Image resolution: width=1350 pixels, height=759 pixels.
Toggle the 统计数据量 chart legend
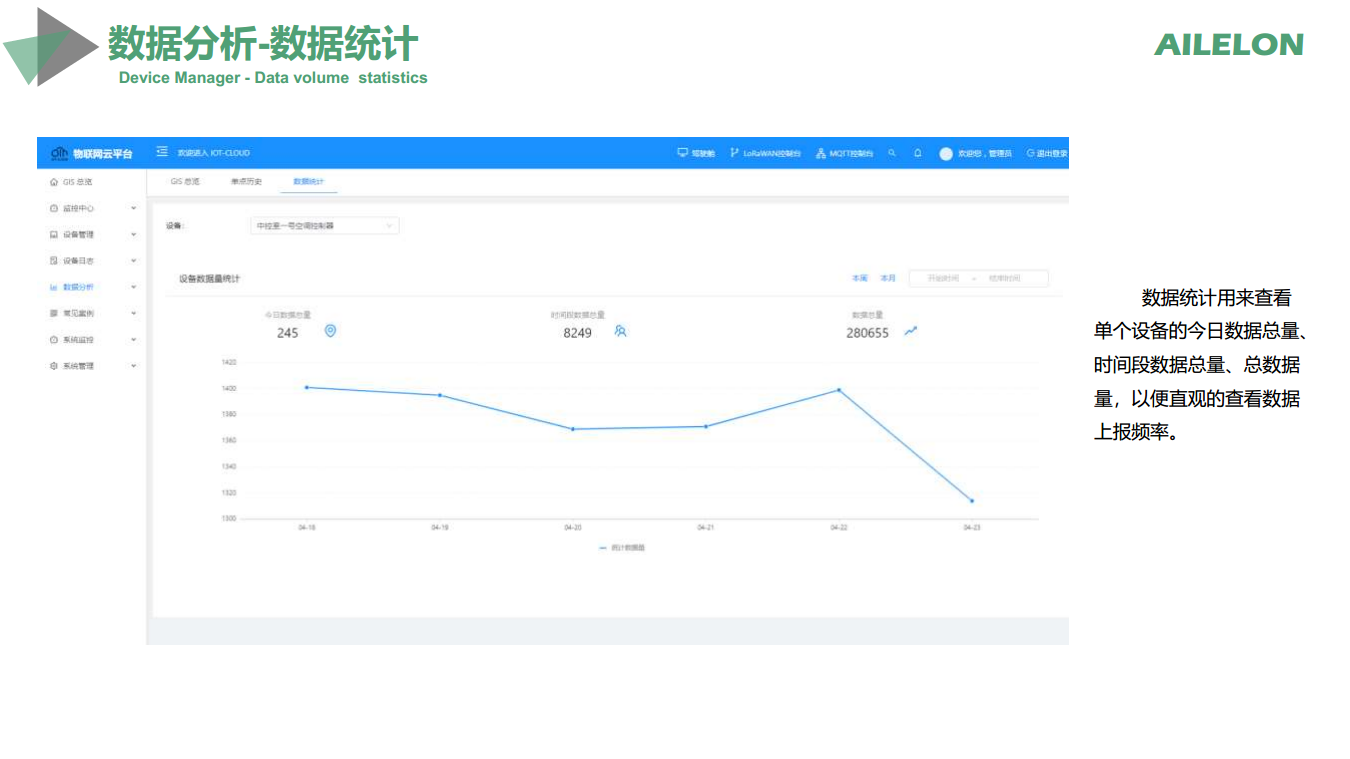click(622, 548)
